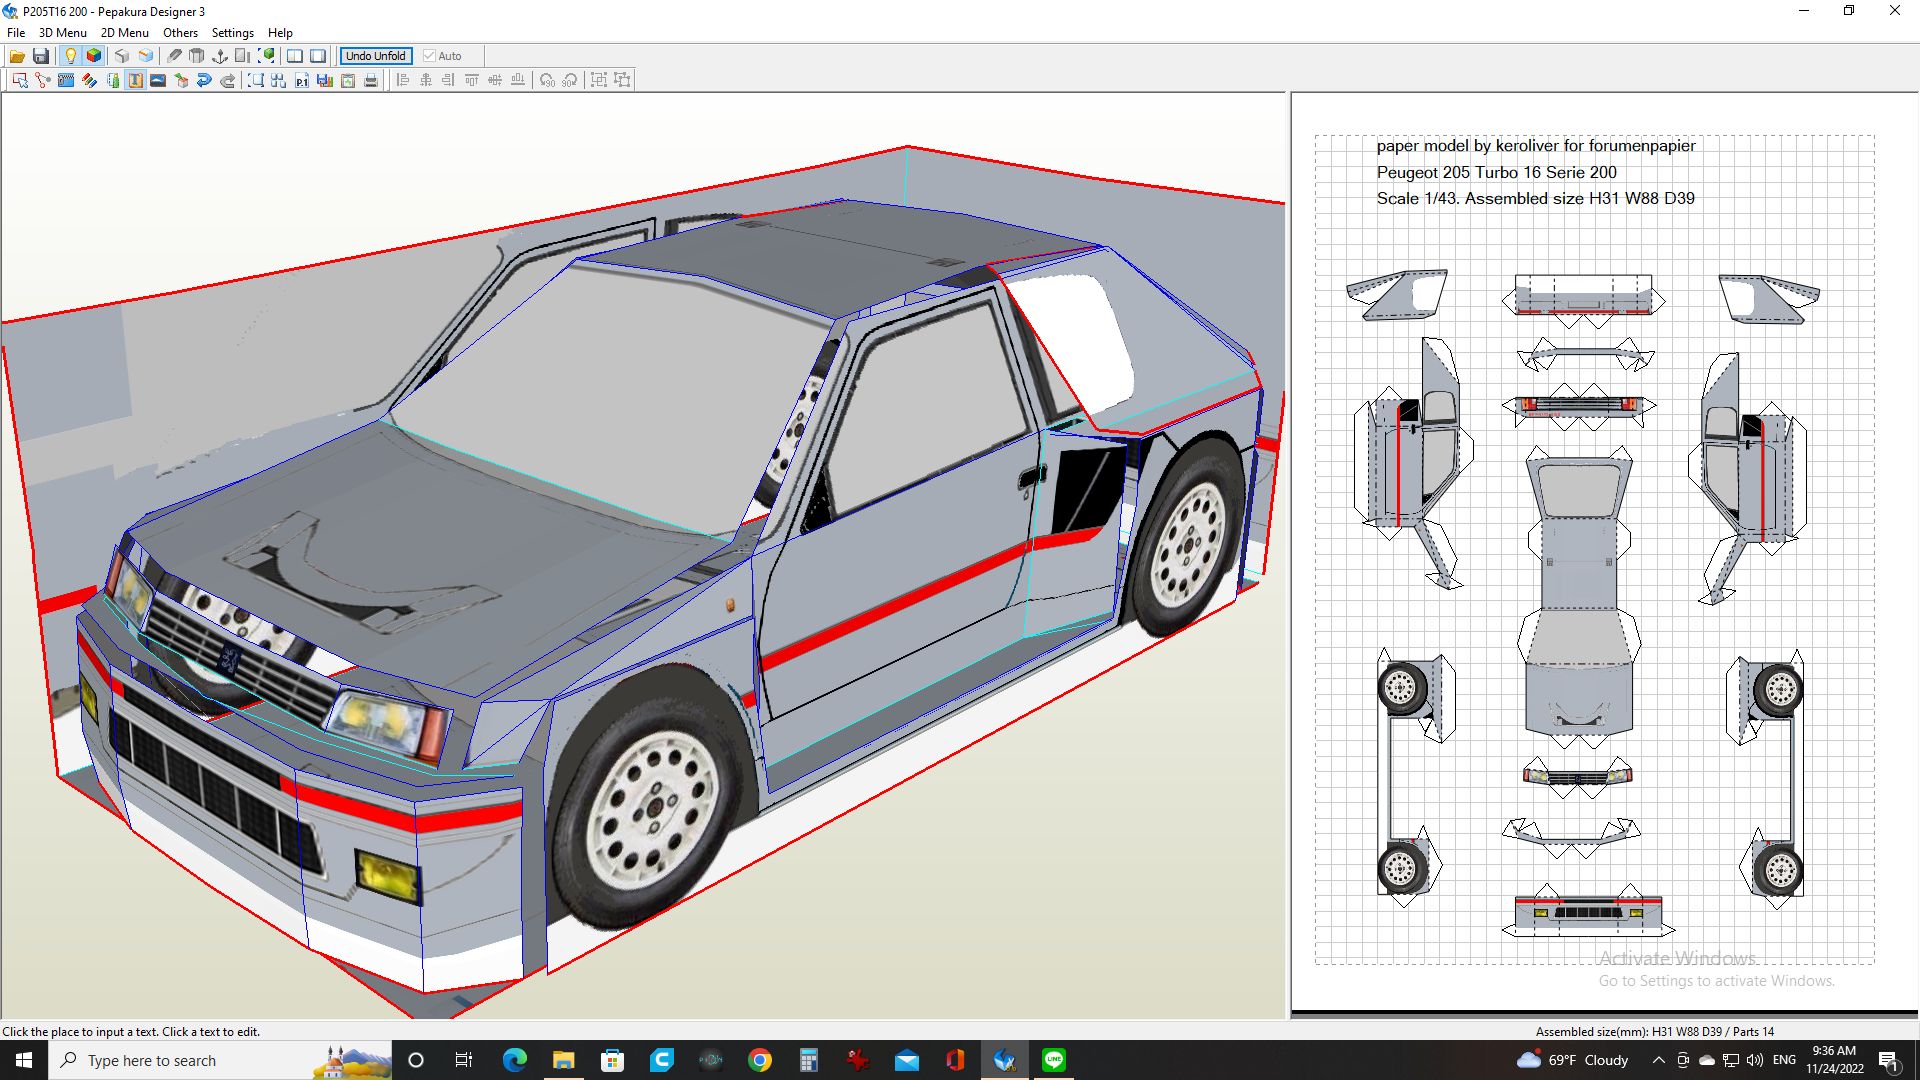This screenshot has height=1080, width=1920.
Task: Open the notification center icon
Action: pyautogui.click(x=1889, y=1060)
